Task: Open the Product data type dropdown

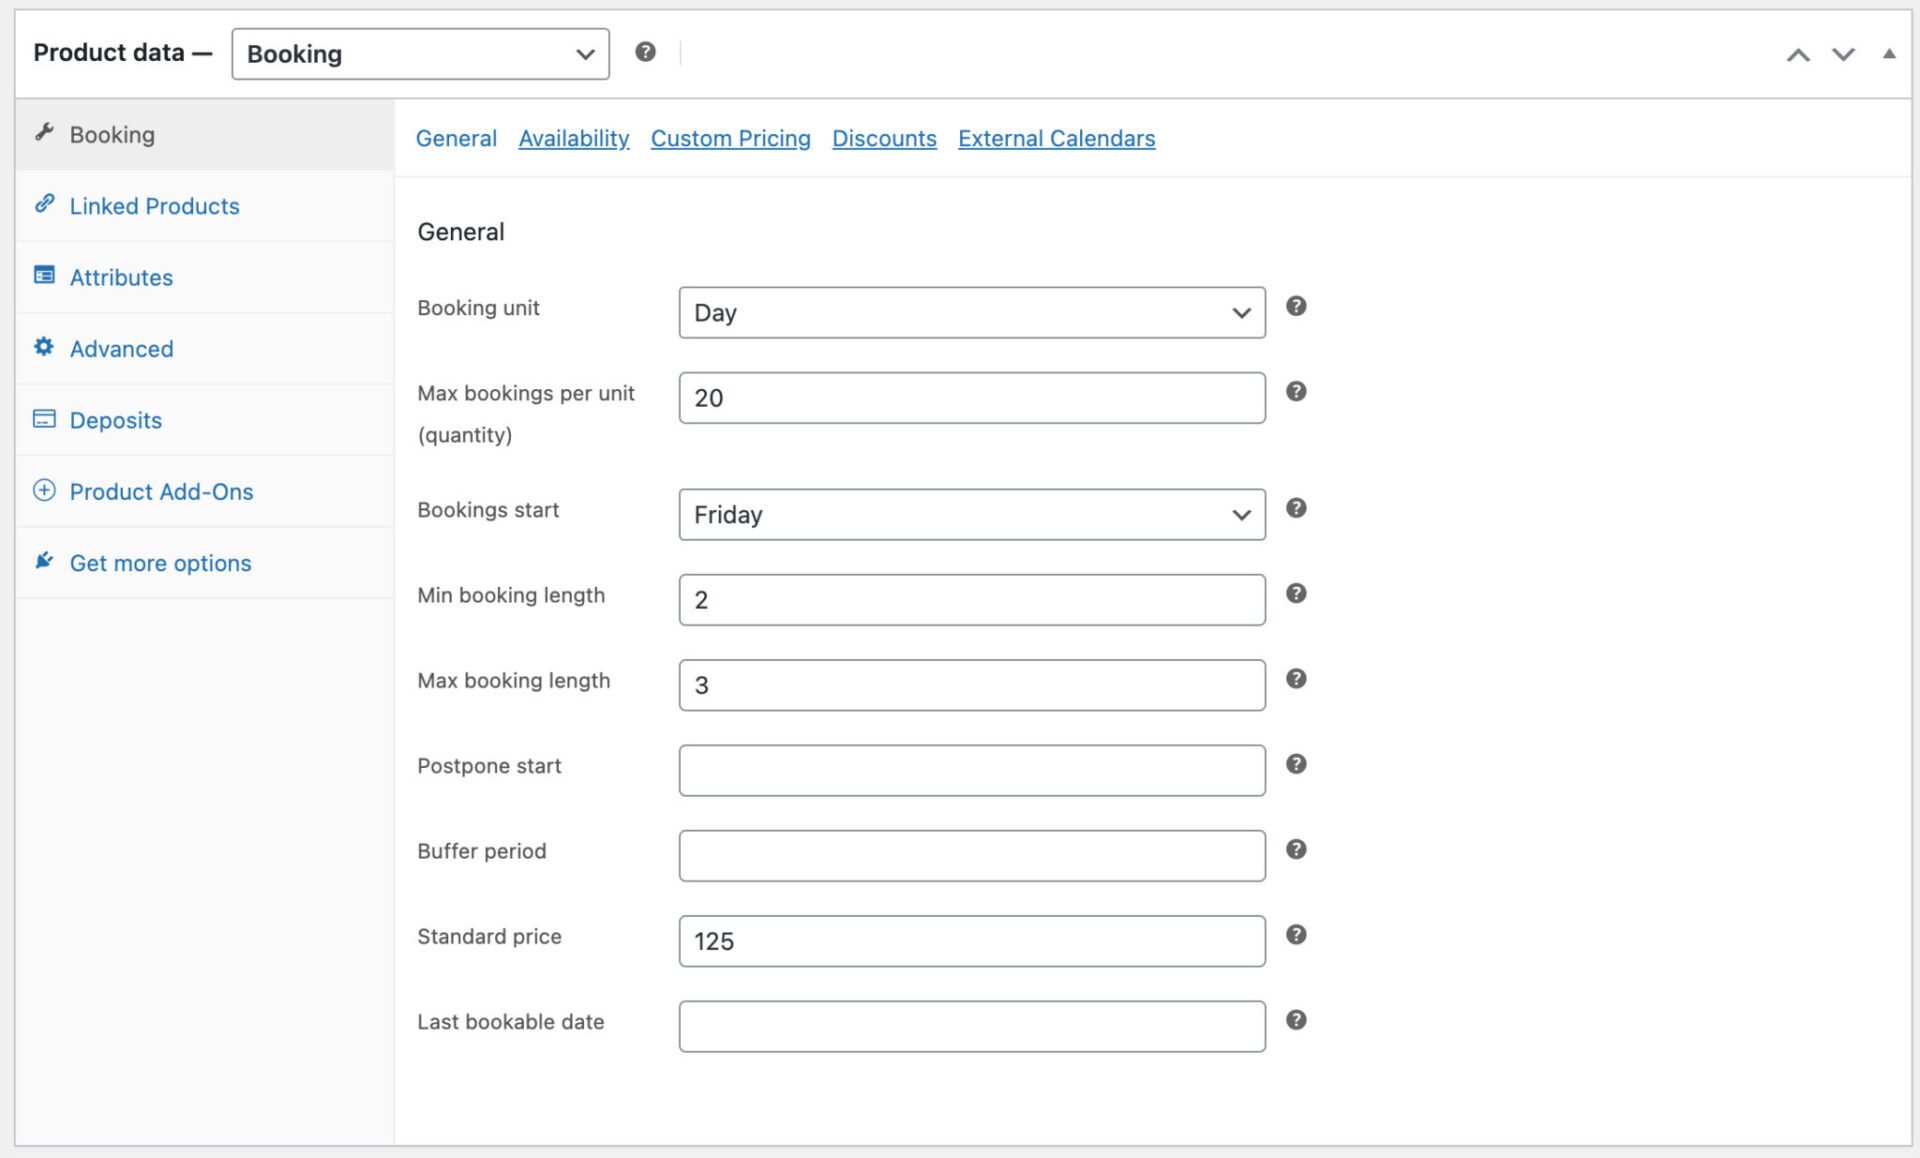Action: 421,54
